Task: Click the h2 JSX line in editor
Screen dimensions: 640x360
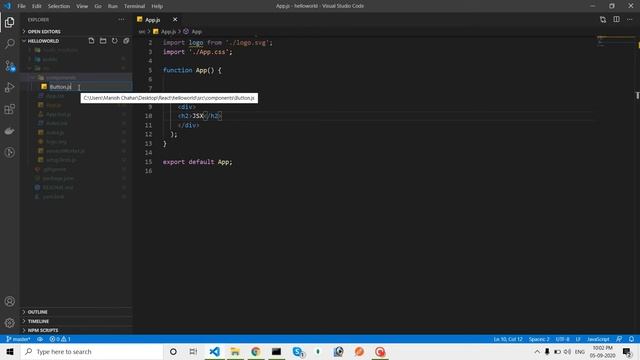Action: coord(200,116)
